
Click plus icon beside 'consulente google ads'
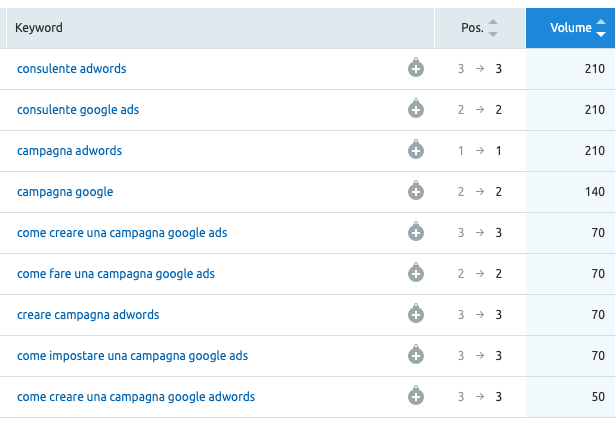point(416,108)
